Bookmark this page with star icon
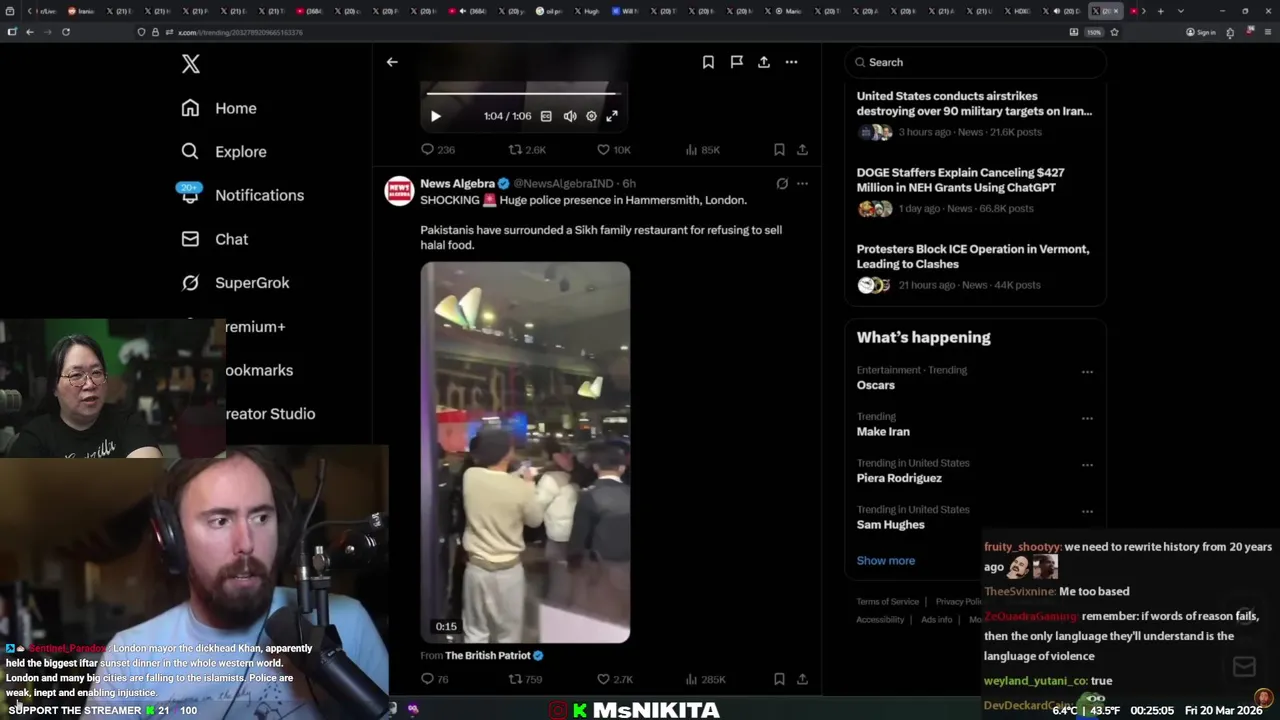The width and height of the screenshot is (1280, 720). point(1114,32)
